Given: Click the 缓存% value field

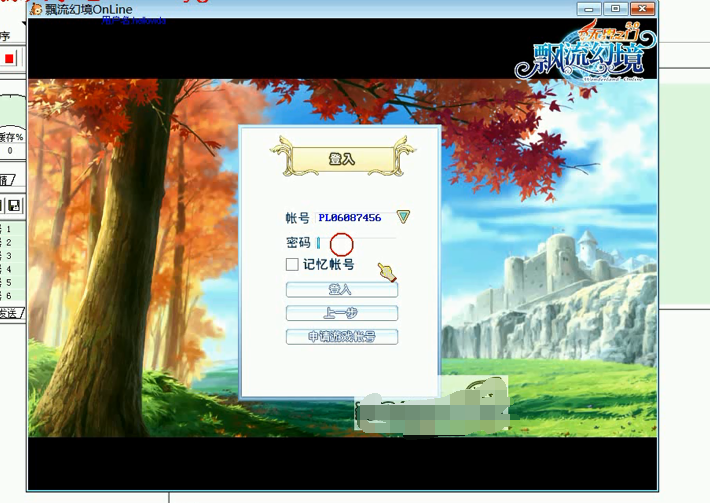Looking at the screenshot, I should 10,151.
